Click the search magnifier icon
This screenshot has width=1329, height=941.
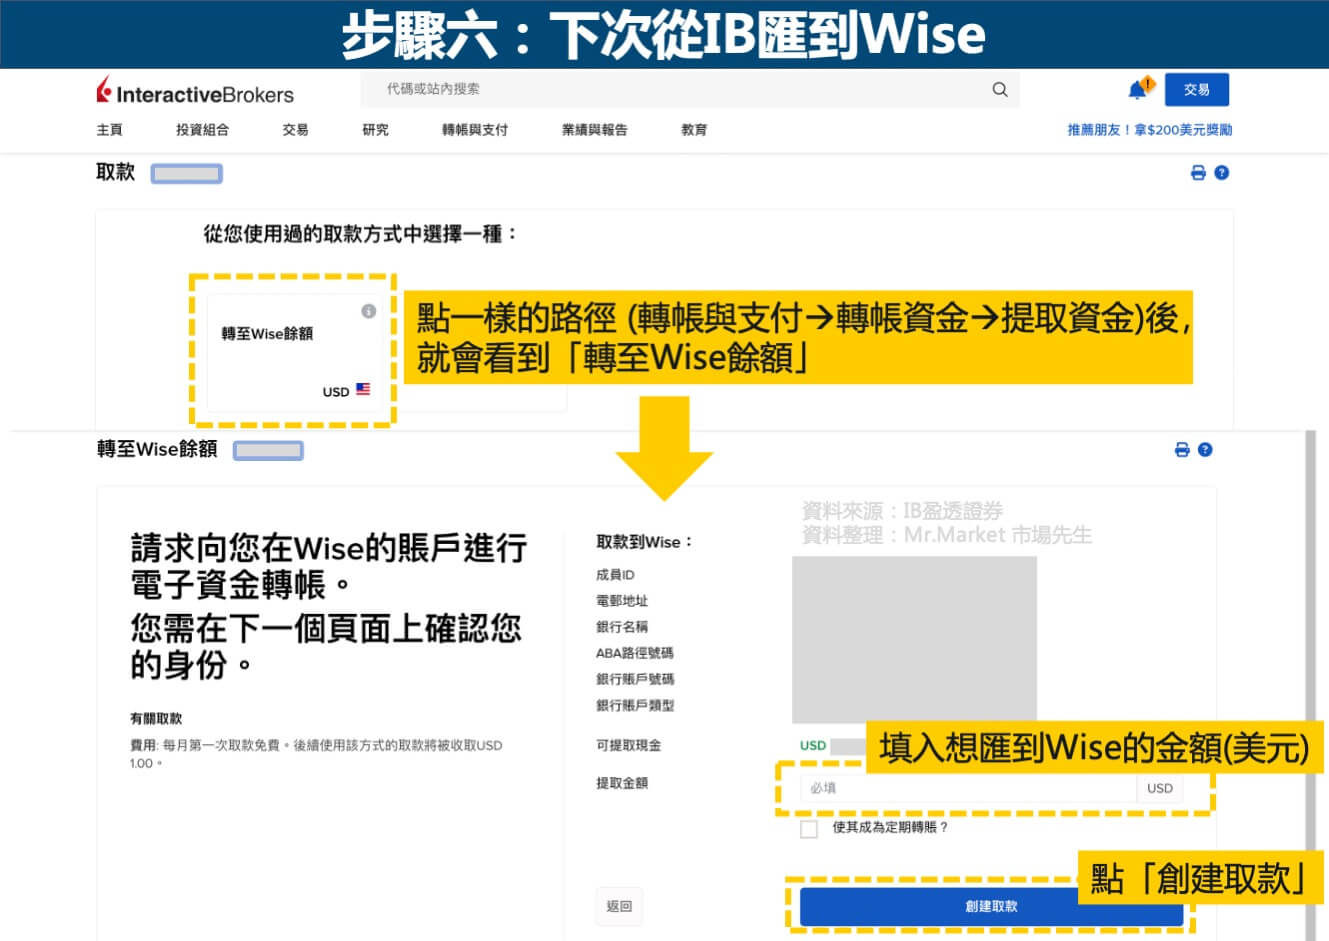tap(999, 89)
